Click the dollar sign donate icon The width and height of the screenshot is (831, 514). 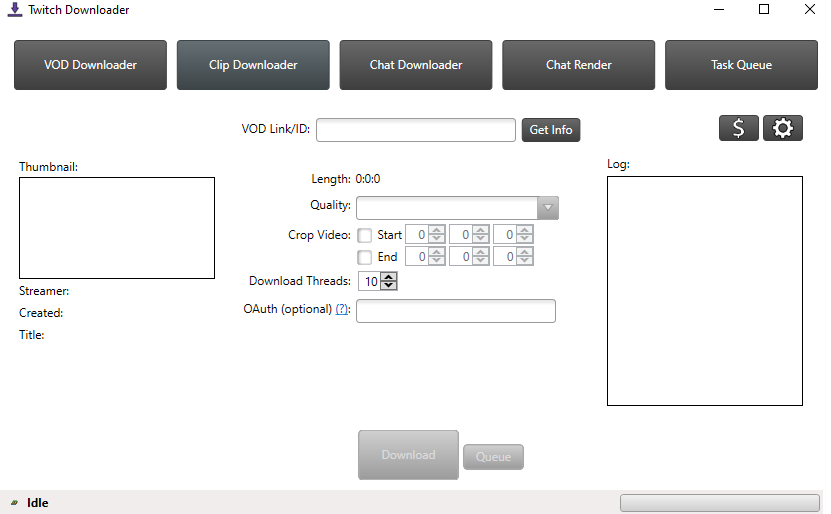click(738, 128)
